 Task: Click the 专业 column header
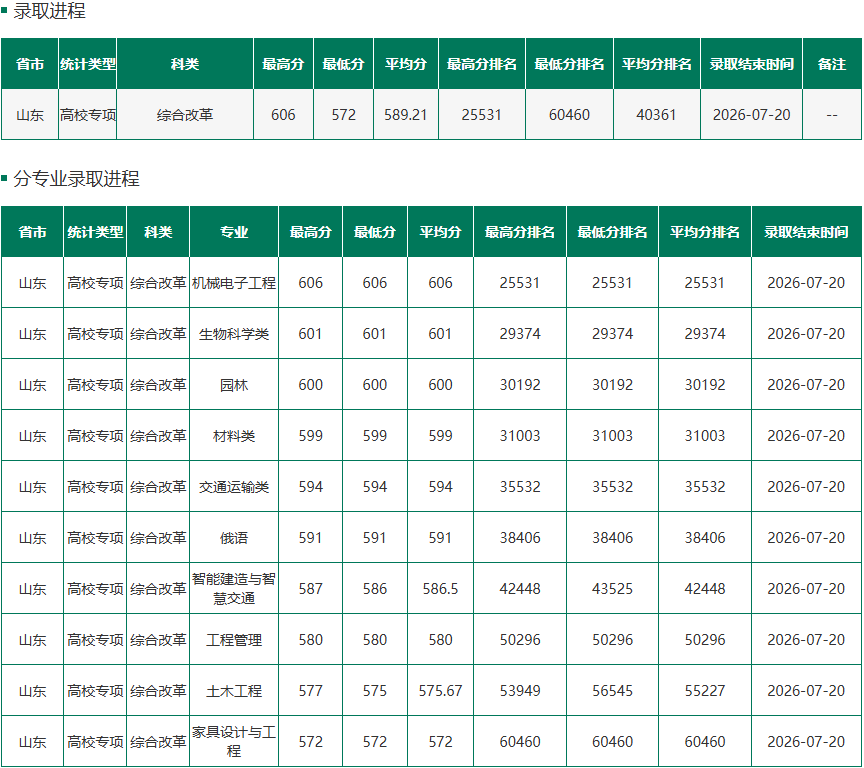(x=234, y=232)
